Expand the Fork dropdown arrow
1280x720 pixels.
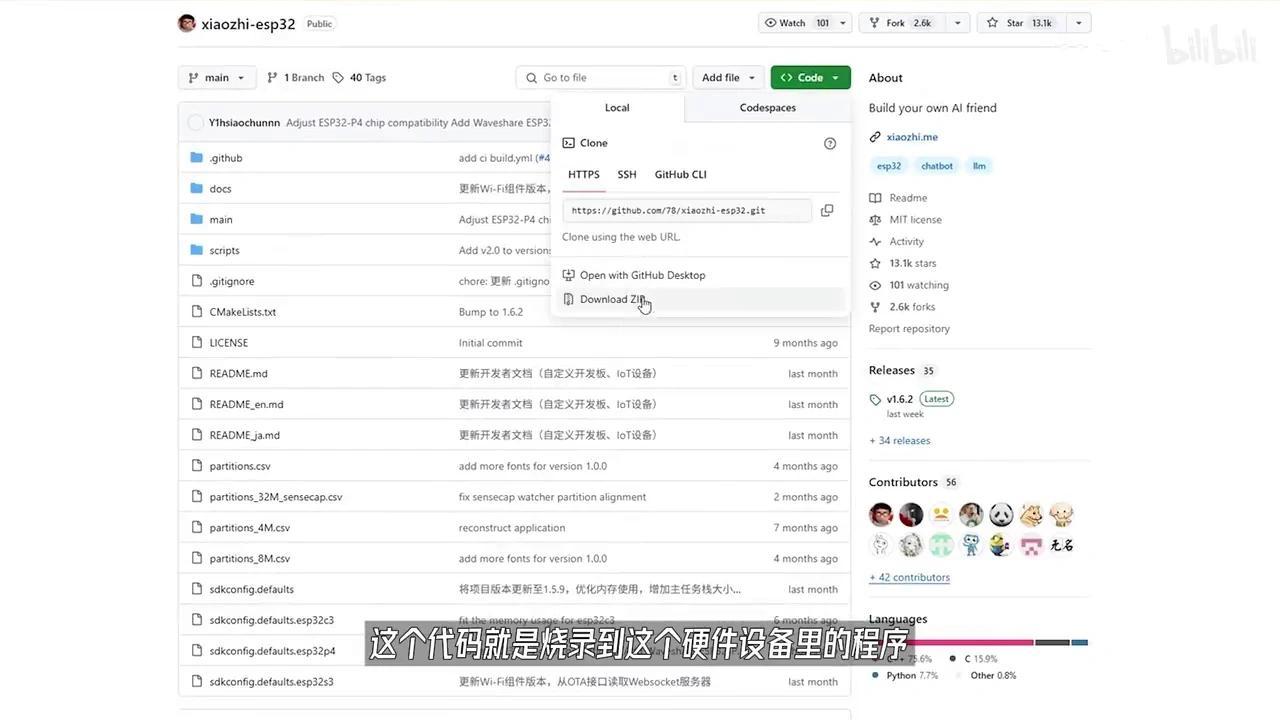click(957, 23)
